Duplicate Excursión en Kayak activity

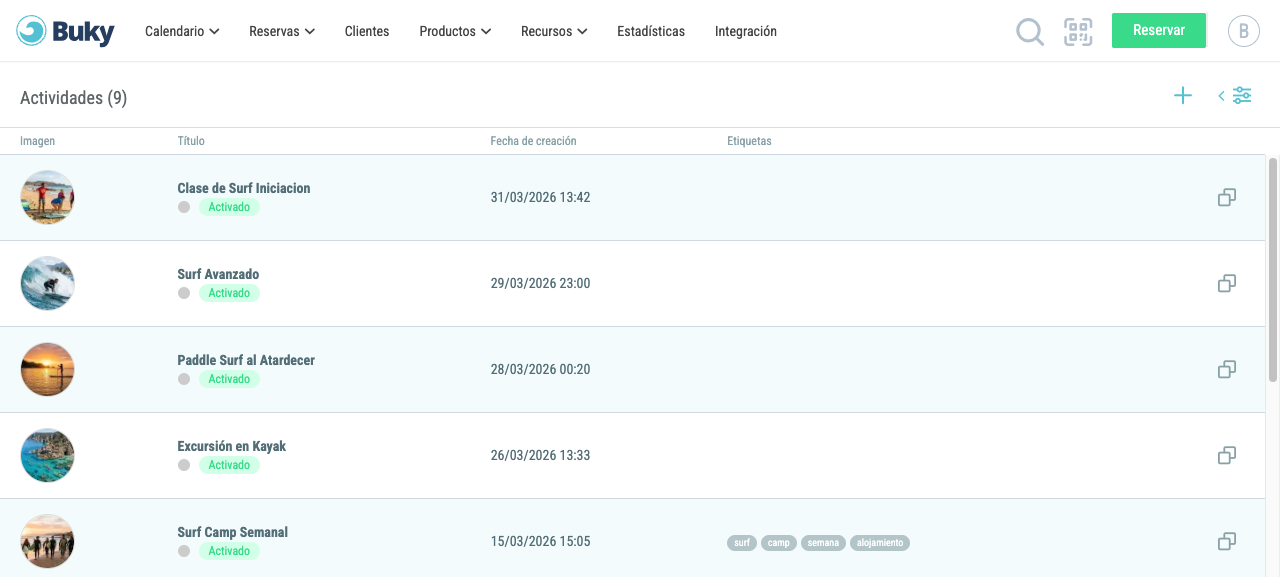(1227, 455)
